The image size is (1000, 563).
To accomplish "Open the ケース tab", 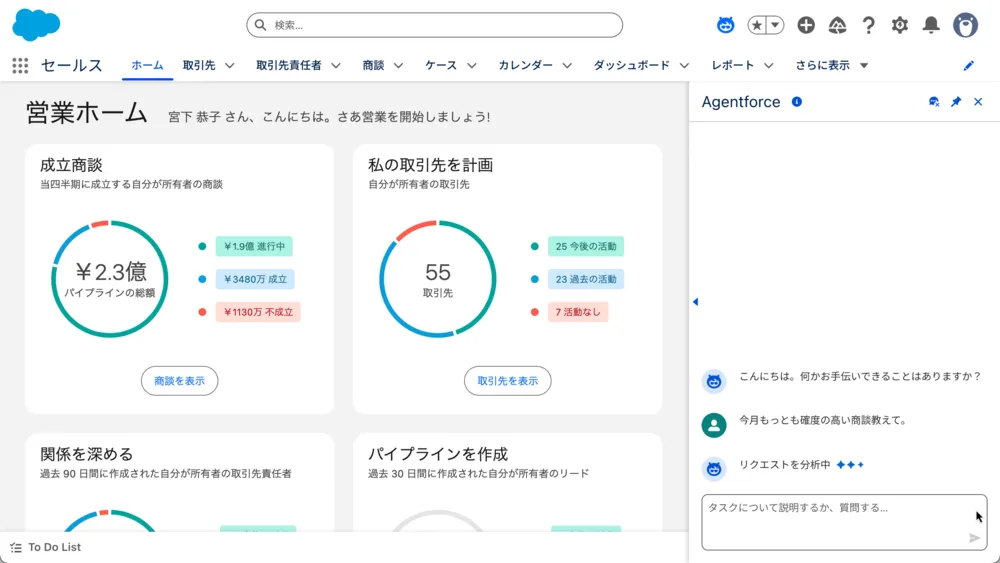I will 441,65.
